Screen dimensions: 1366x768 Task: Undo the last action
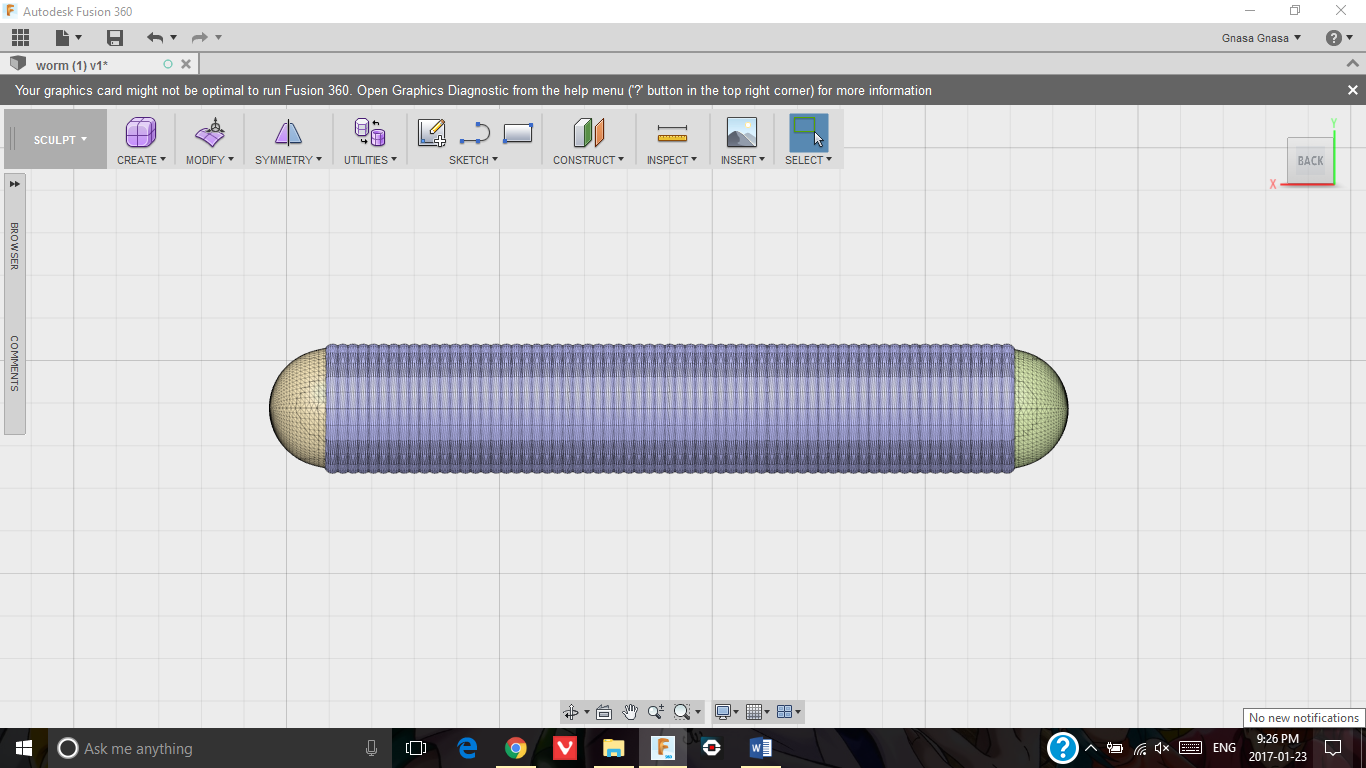tap(155, 38)
